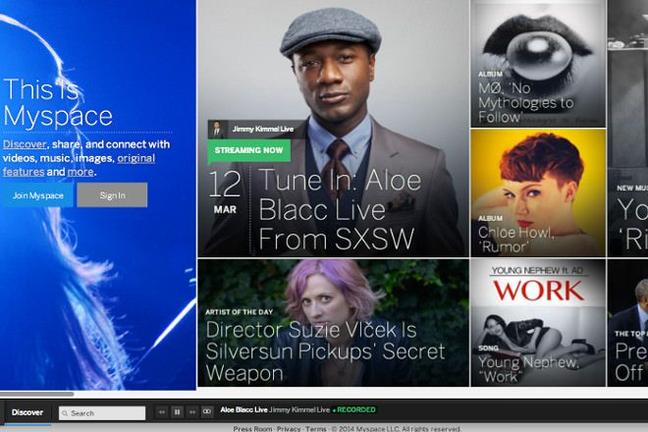Pause the current playback
The width and height of the screenshot is (648, 432).
click(177, 412)
